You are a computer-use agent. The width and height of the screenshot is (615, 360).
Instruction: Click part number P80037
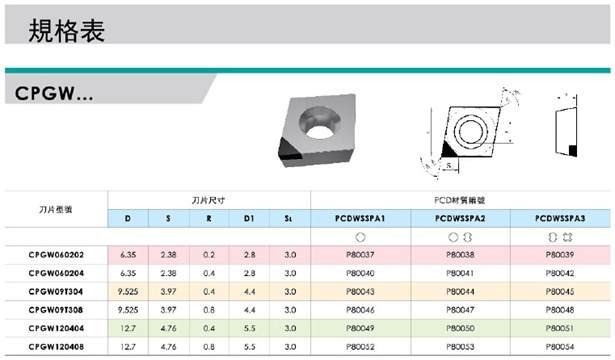point(360,255)
